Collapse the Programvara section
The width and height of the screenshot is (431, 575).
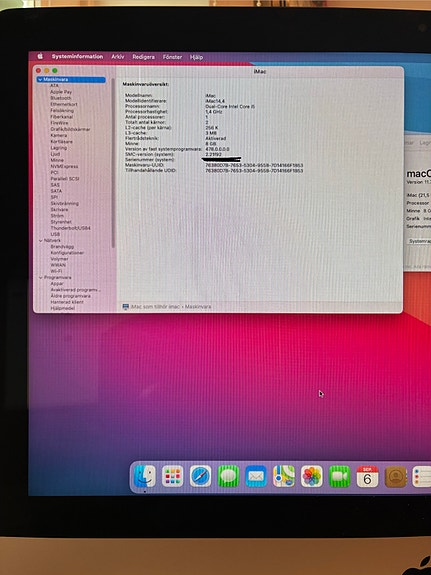coord(41,278)
